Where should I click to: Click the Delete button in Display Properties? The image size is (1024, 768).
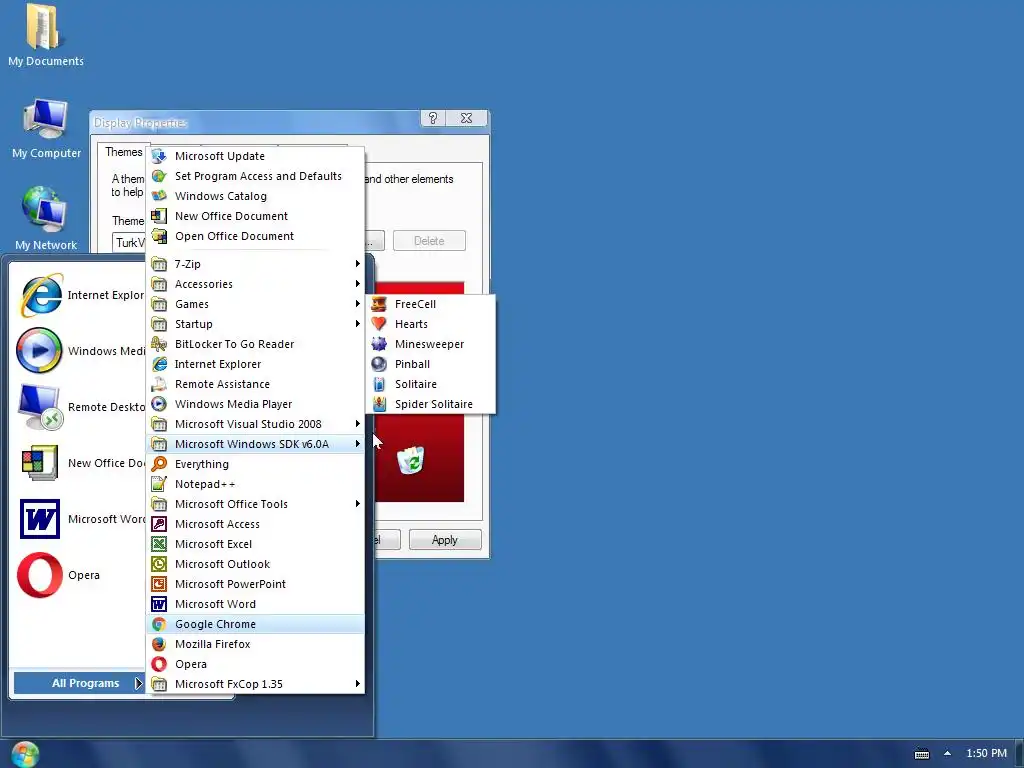coord(429,241)
